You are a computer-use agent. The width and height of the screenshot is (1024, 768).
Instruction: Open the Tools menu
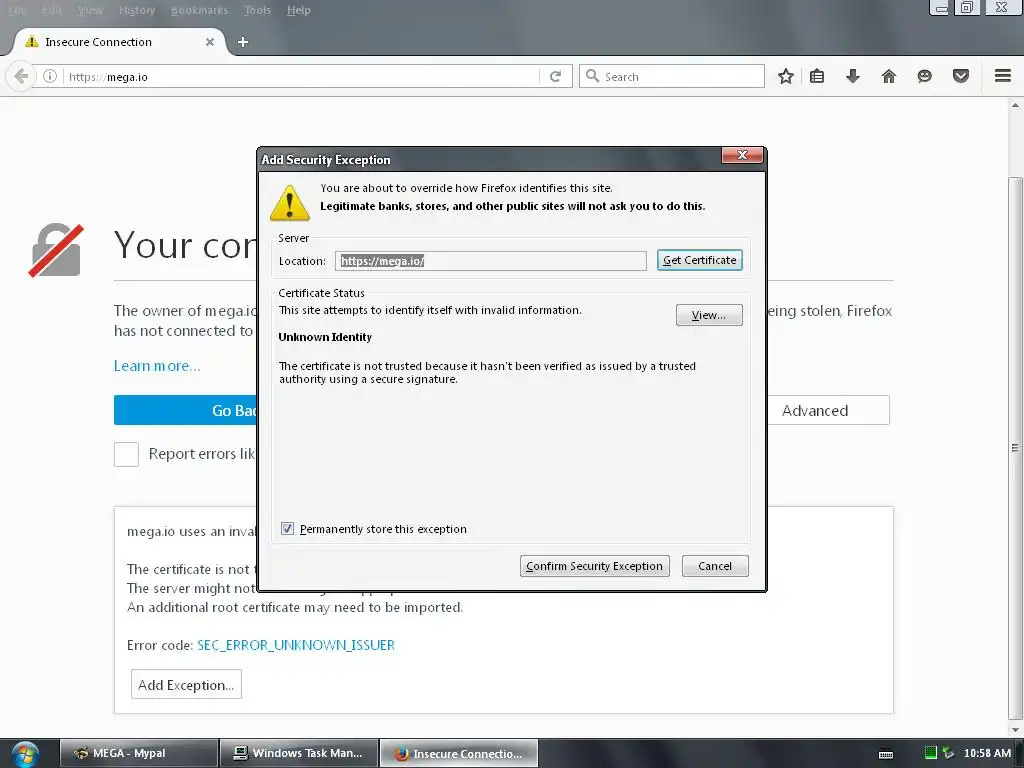point(257,10)
